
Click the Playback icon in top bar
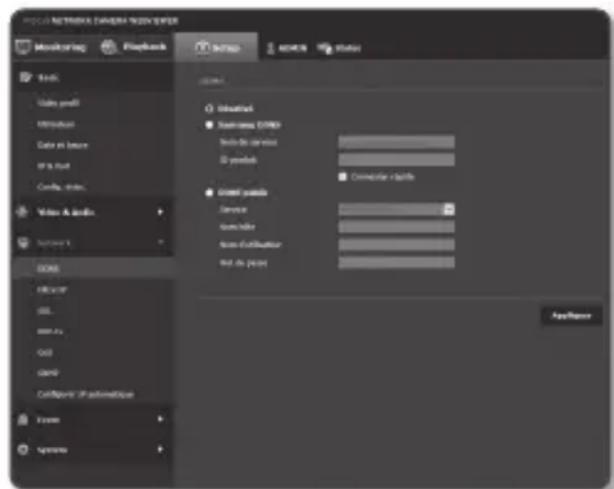pyautogui.click(x=104, y=48)
